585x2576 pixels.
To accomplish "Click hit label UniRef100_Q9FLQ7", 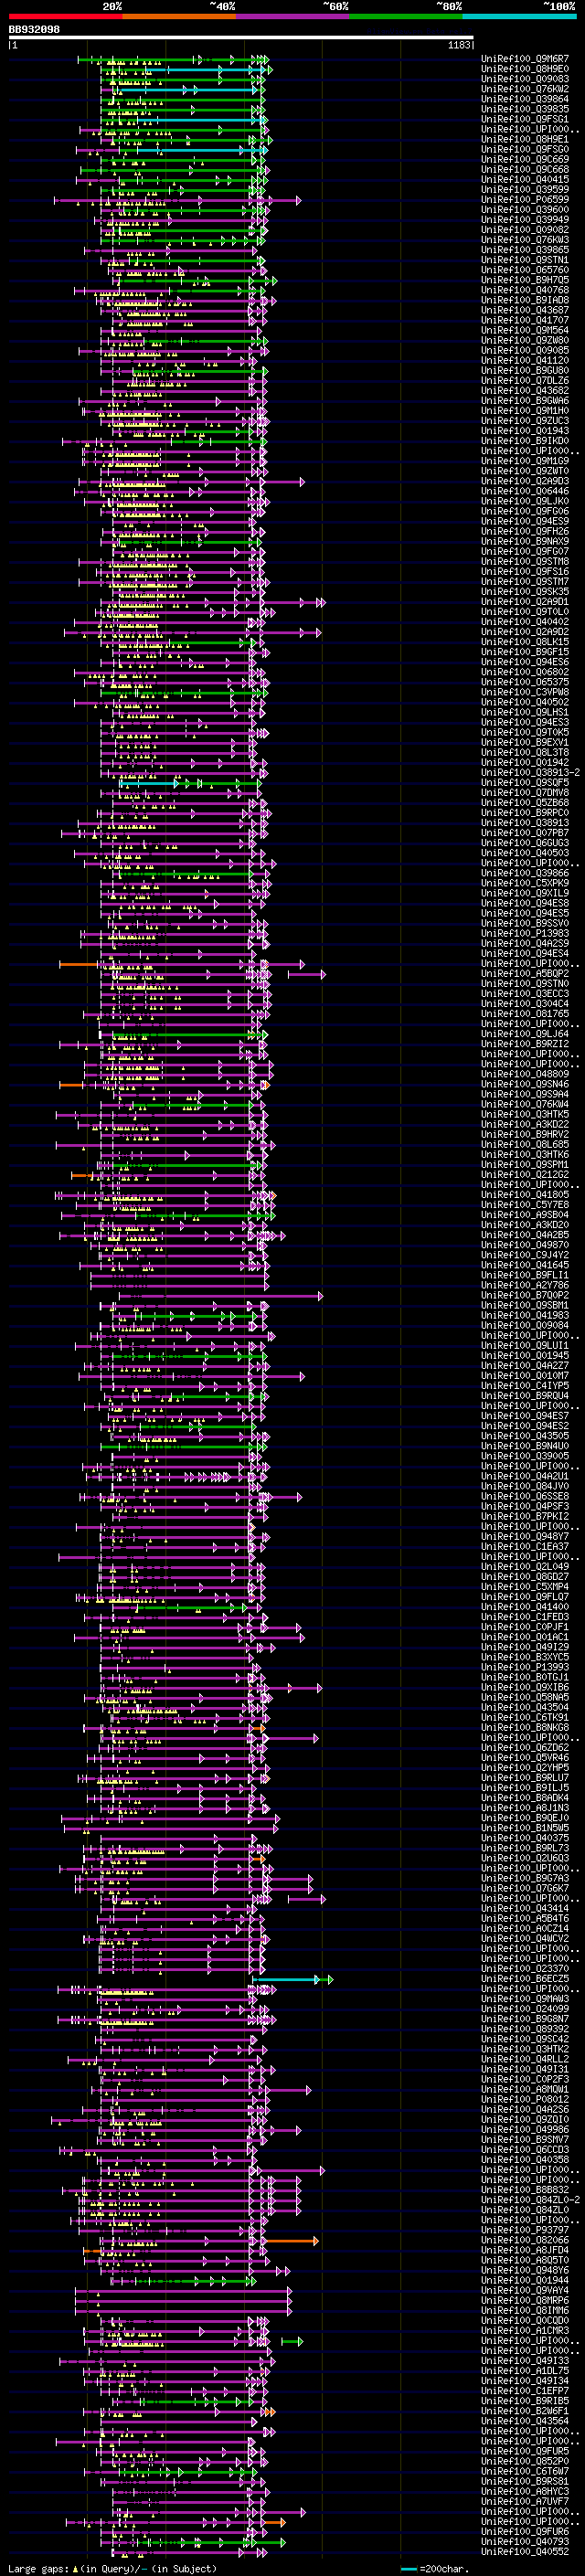I will click(x=525, y=1597).
